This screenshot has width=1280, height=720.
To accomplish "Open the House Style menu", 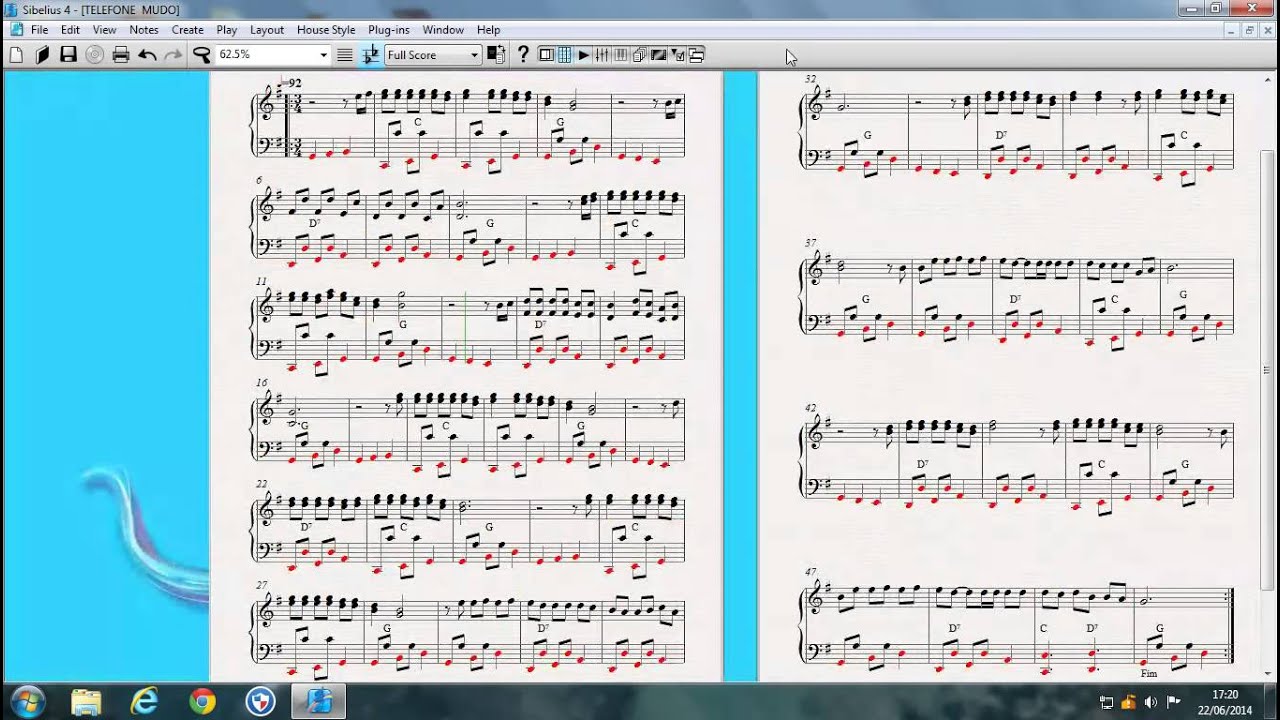I will point(326,30).
